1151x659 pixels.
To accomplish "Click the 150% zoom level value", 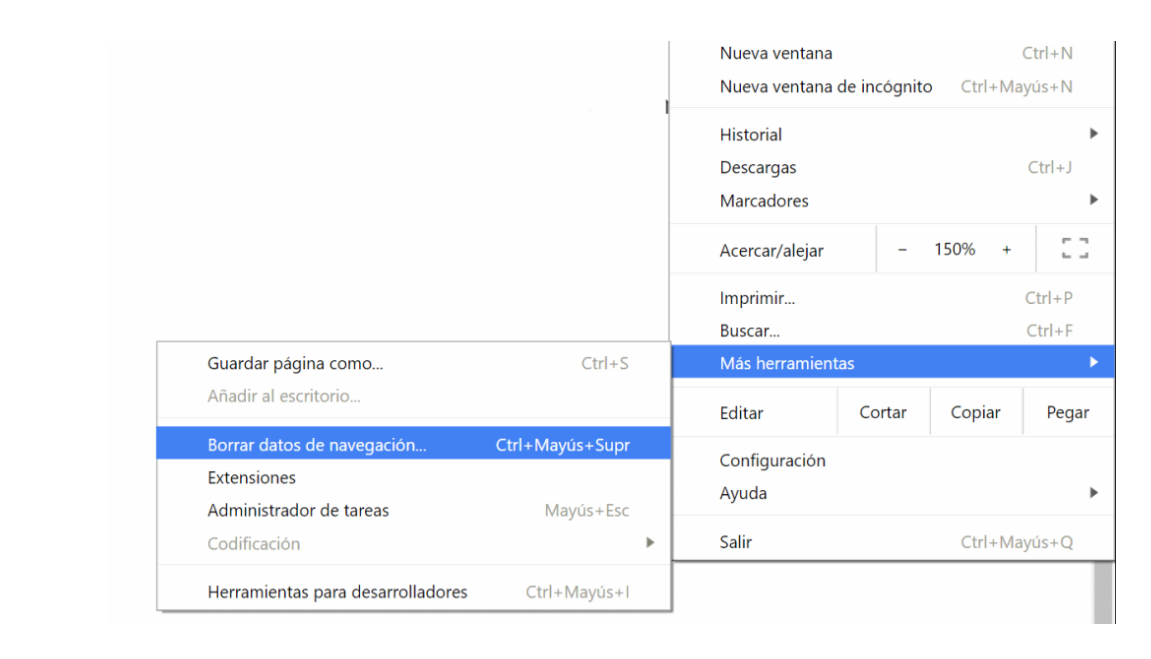I will [x=956, y=248].
